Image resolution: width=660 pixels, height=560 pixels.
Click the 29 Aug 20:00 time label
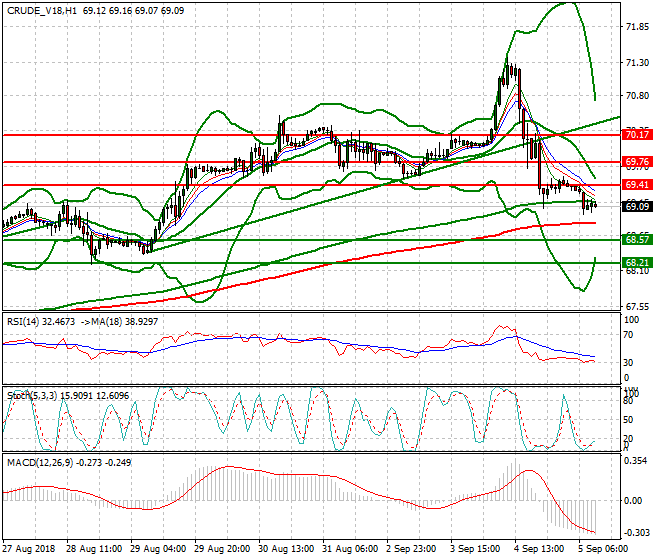222,549
